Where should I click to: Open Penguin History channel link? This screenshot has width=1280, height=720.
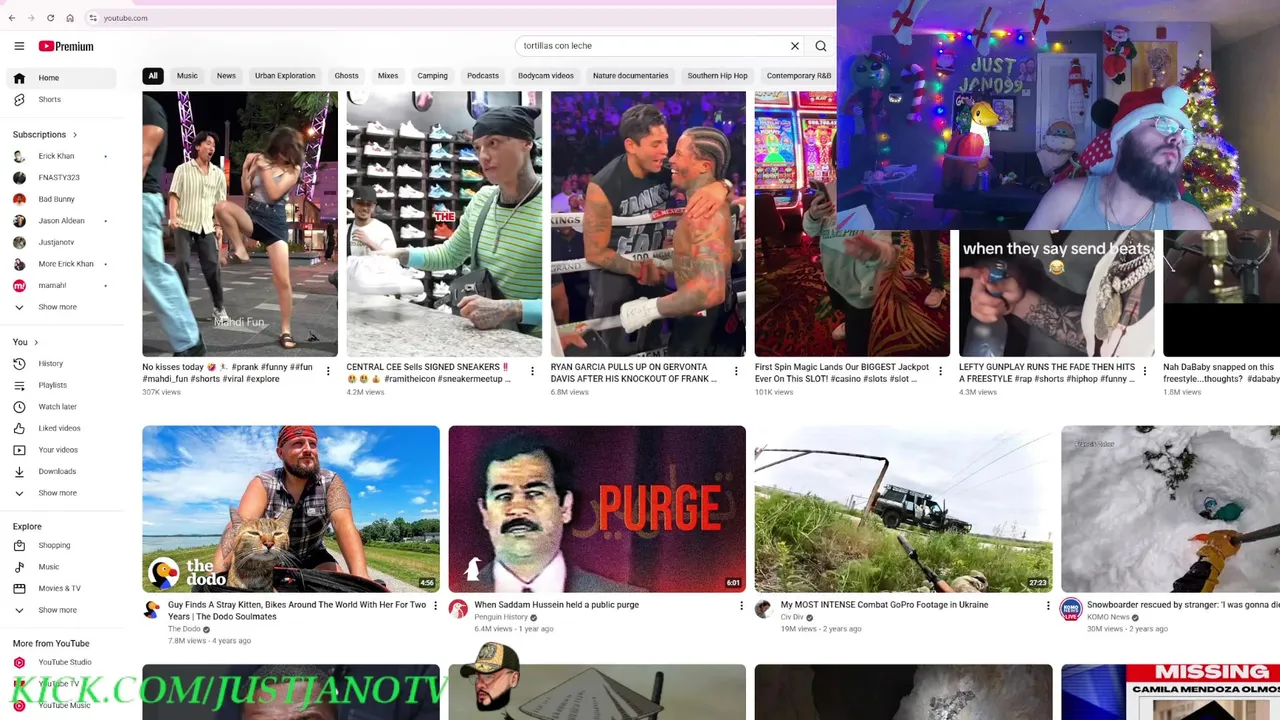(x=501, y=617)
